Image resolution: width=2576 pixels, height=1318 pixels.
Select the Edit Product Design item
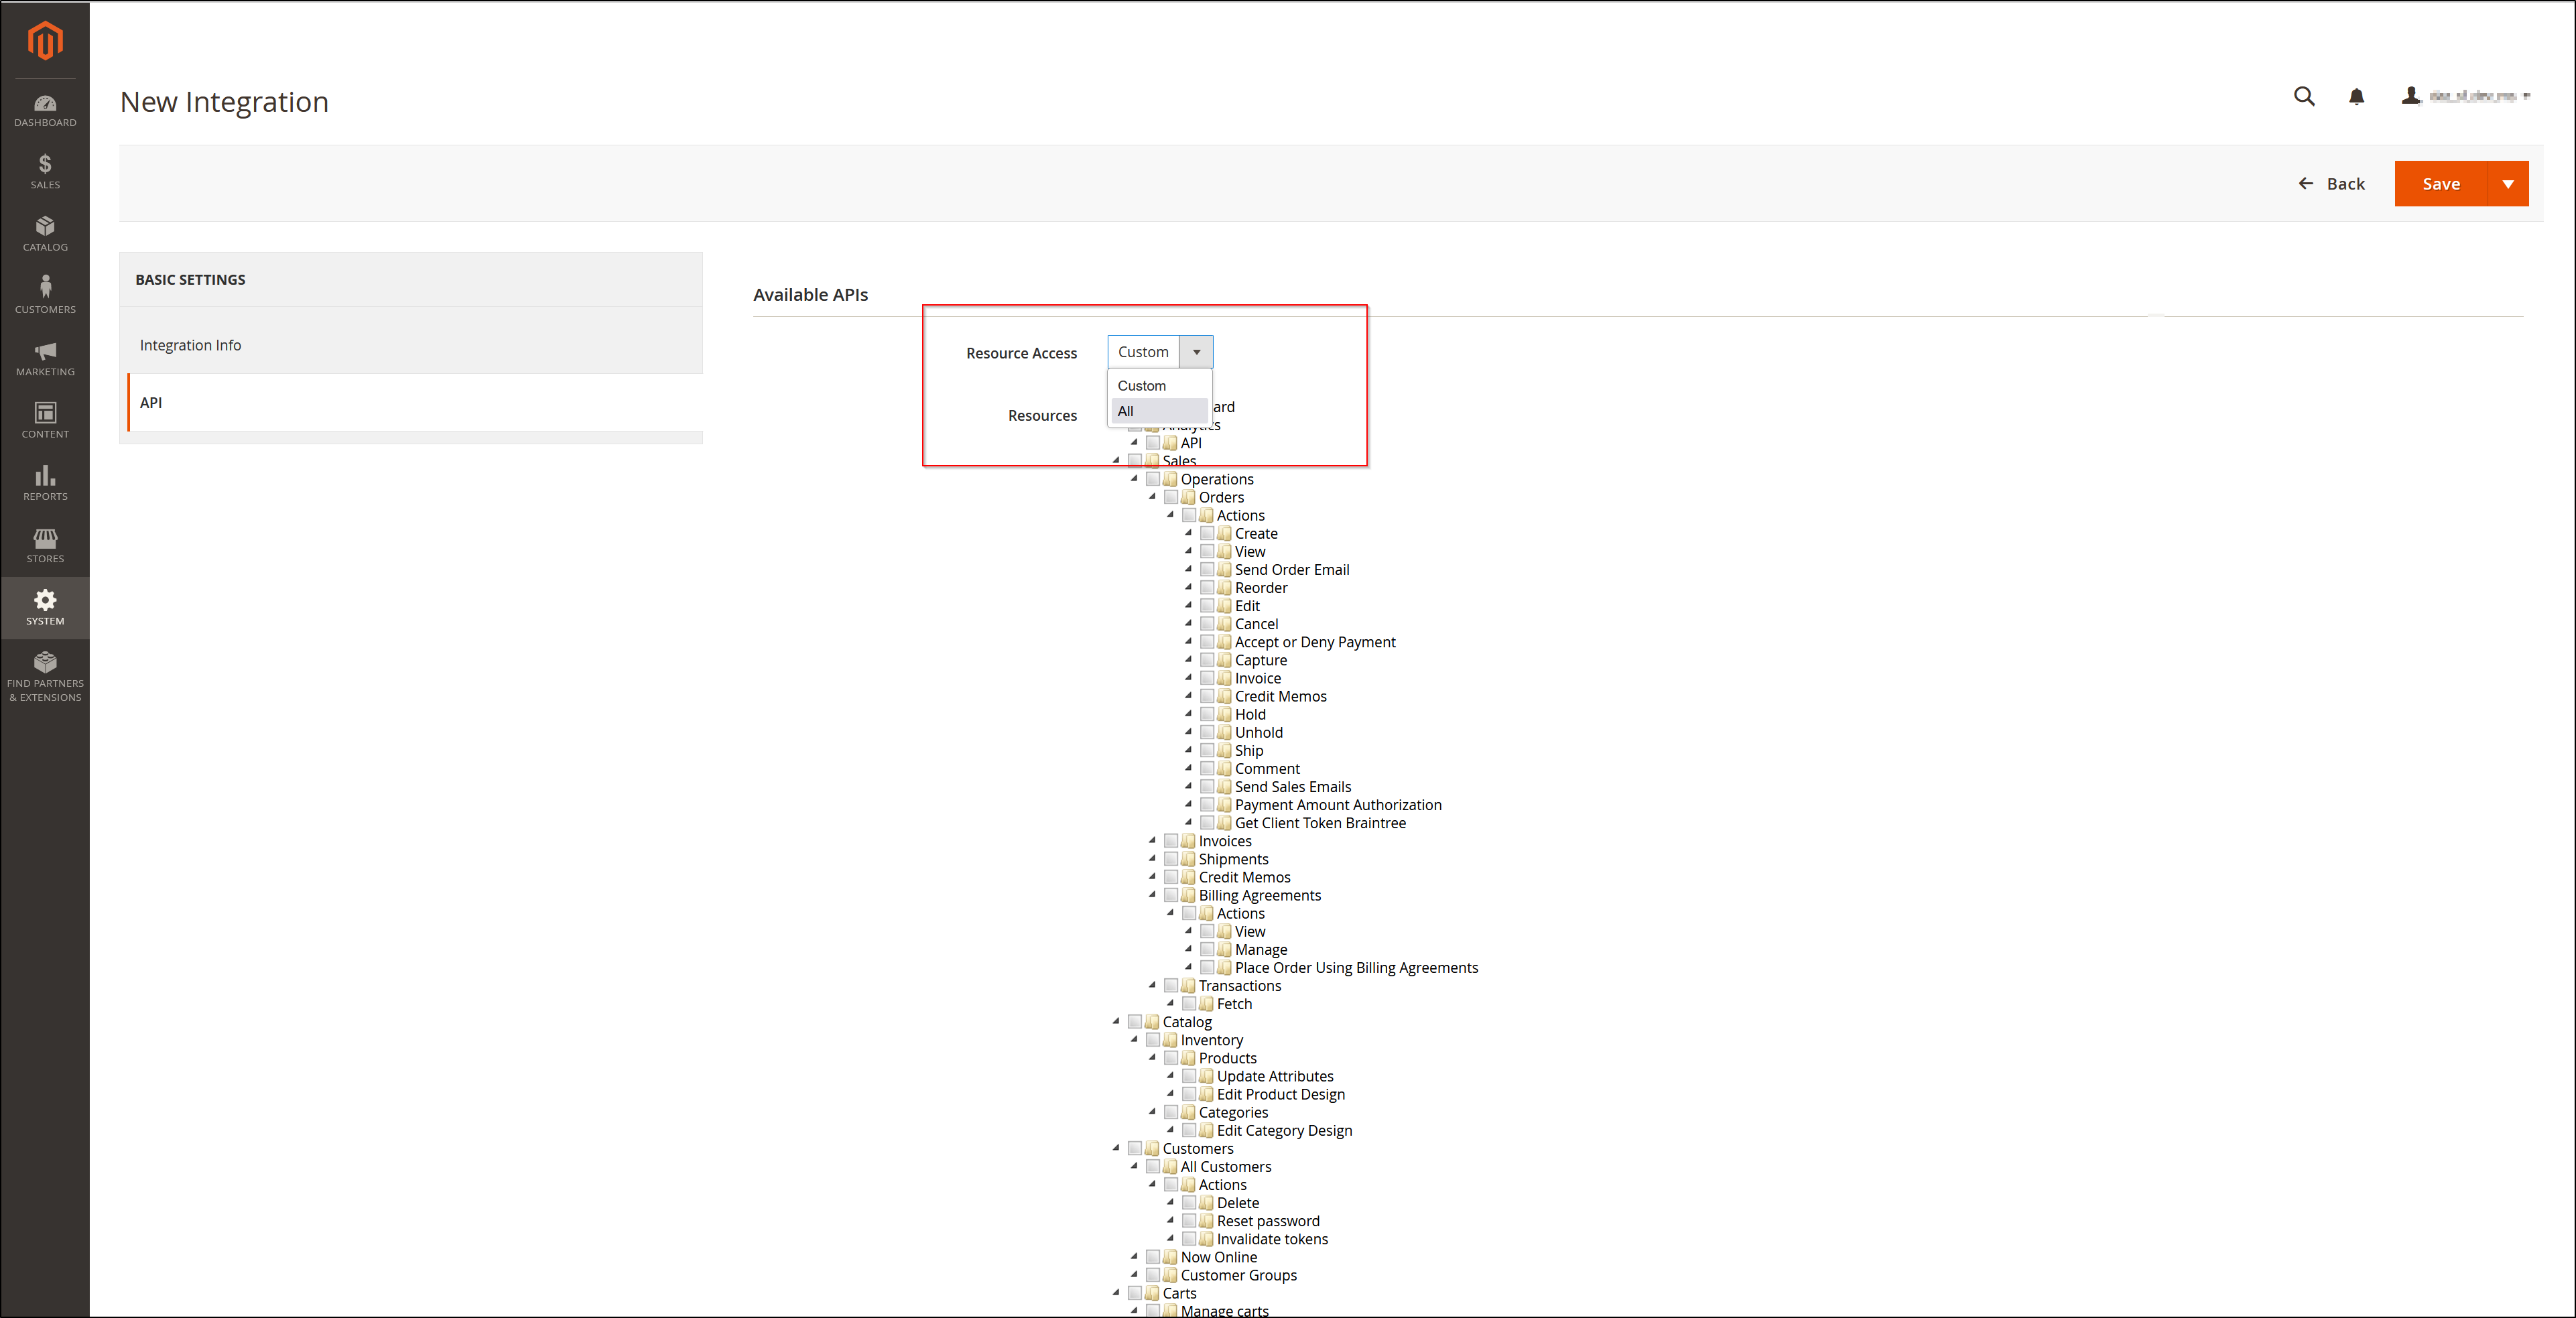(1281, 1094)
